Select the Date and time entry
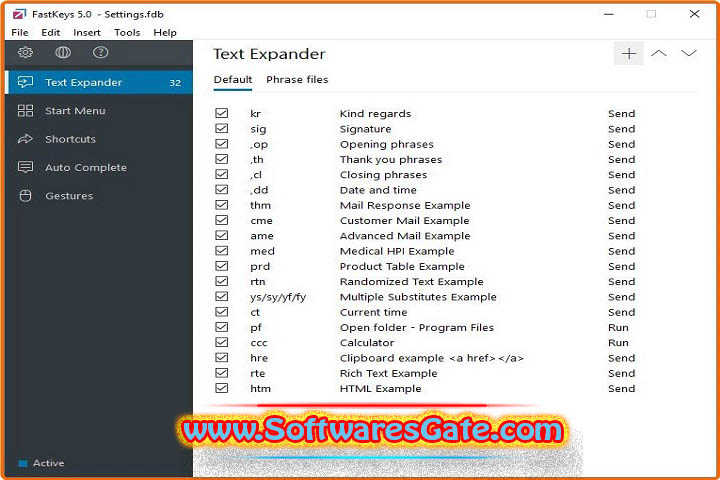Image resolution: width=720 pixels, height=480 pixels. click(x=378, y=190)
